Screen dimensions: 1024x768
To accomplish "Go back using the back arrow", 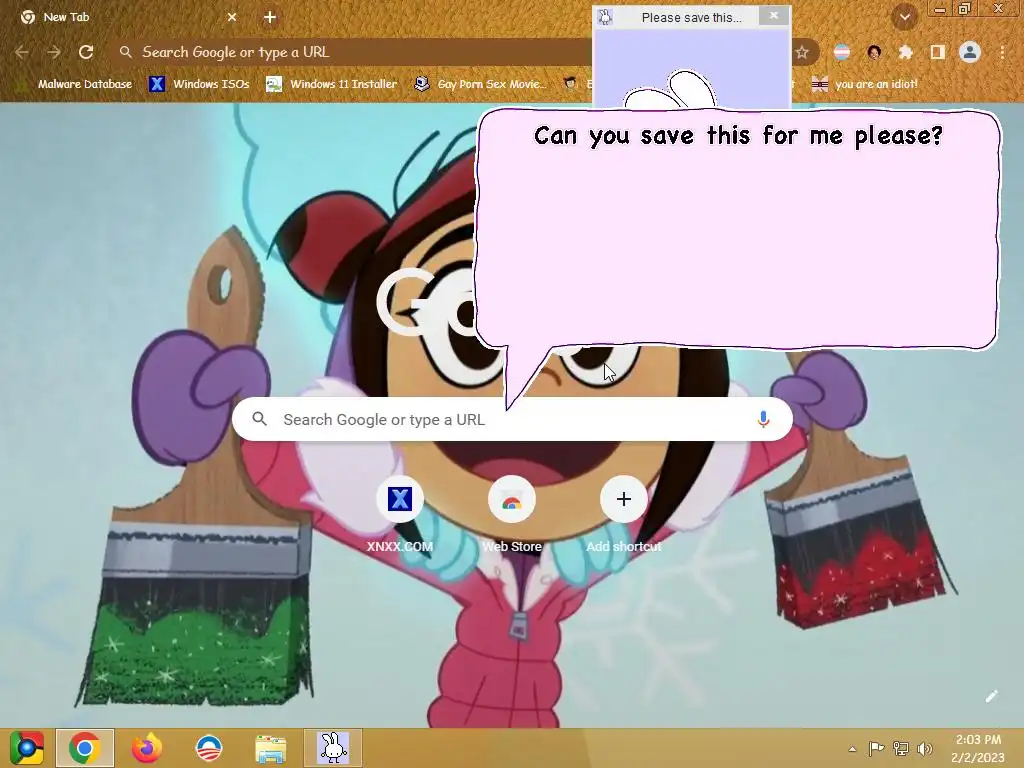I will pyautogui.click(x=22, y=52).
